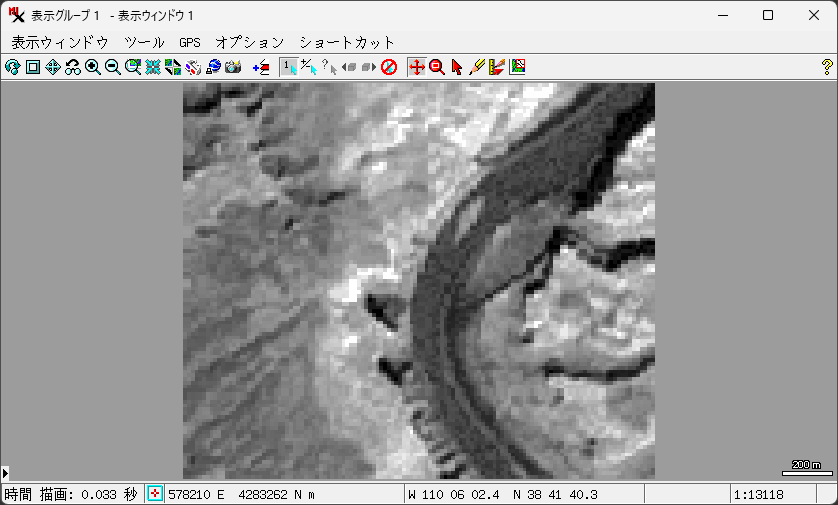838x505 pixels.
Task: Select the red zoom box tool
Action: coord(436,67)
